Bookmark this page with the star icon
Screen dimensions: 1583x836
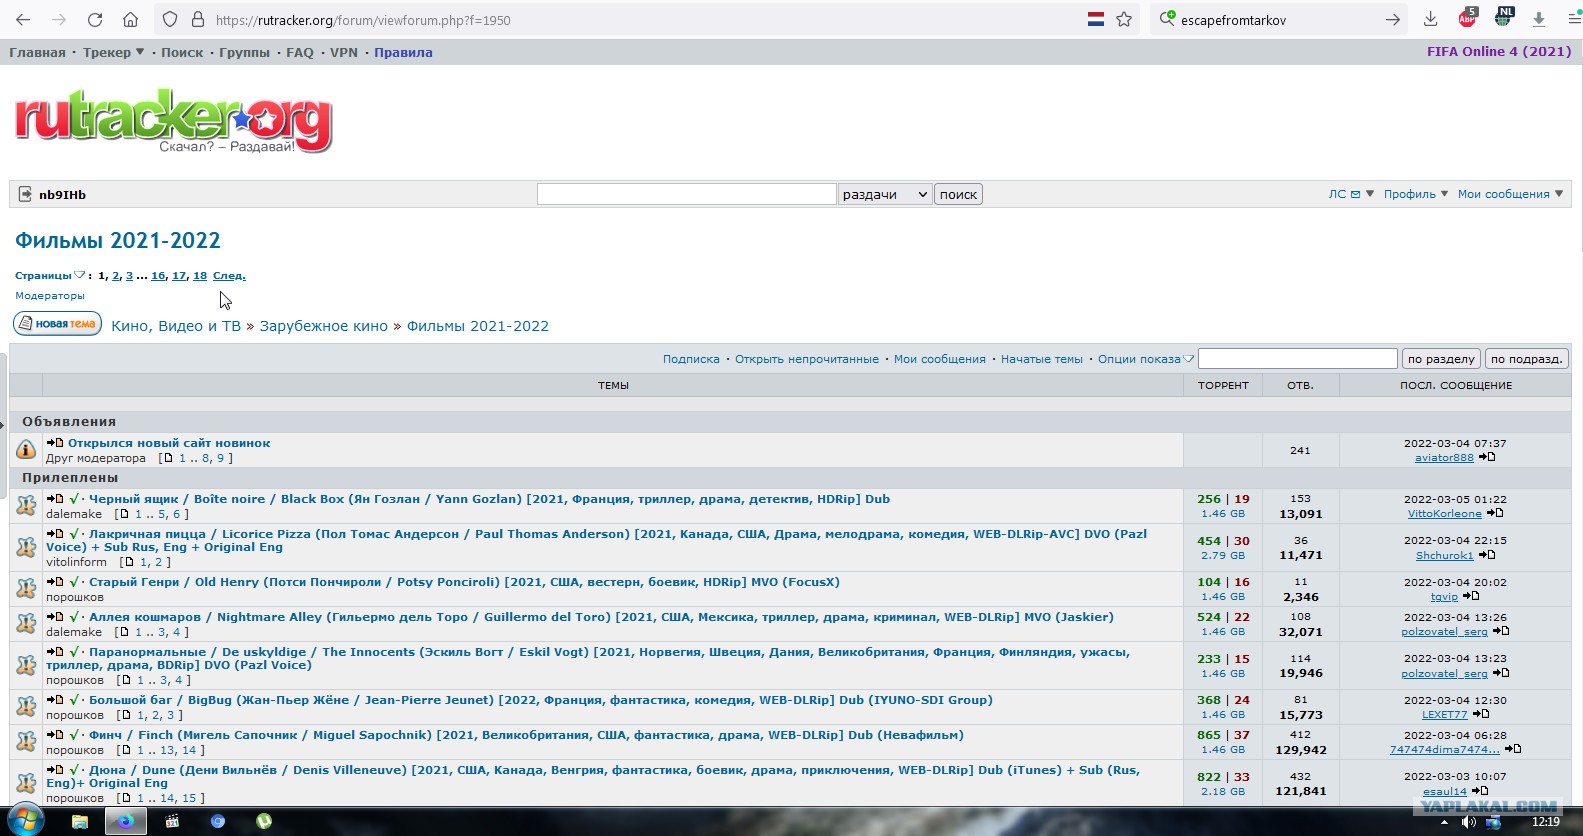coord(1124,20)
